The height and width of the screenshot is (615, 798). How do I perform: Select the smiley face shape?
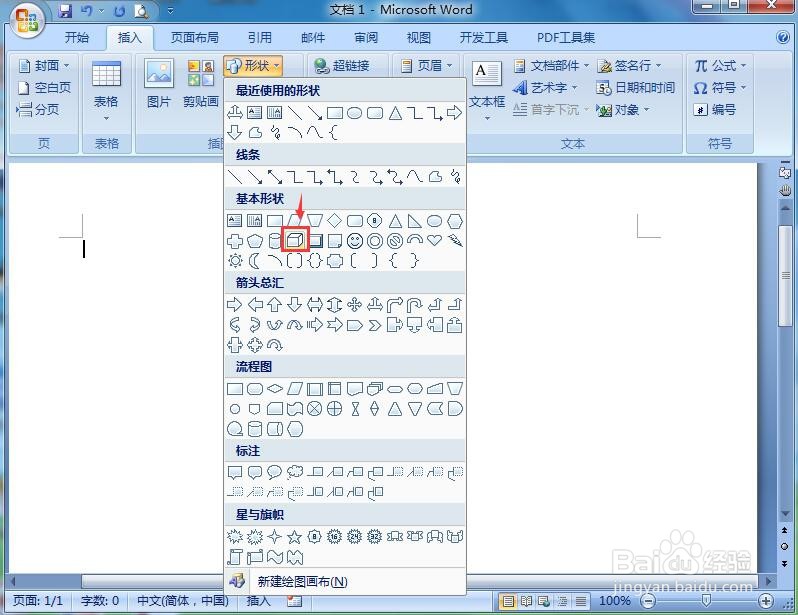pyautogui.click(x=355, y=241)
